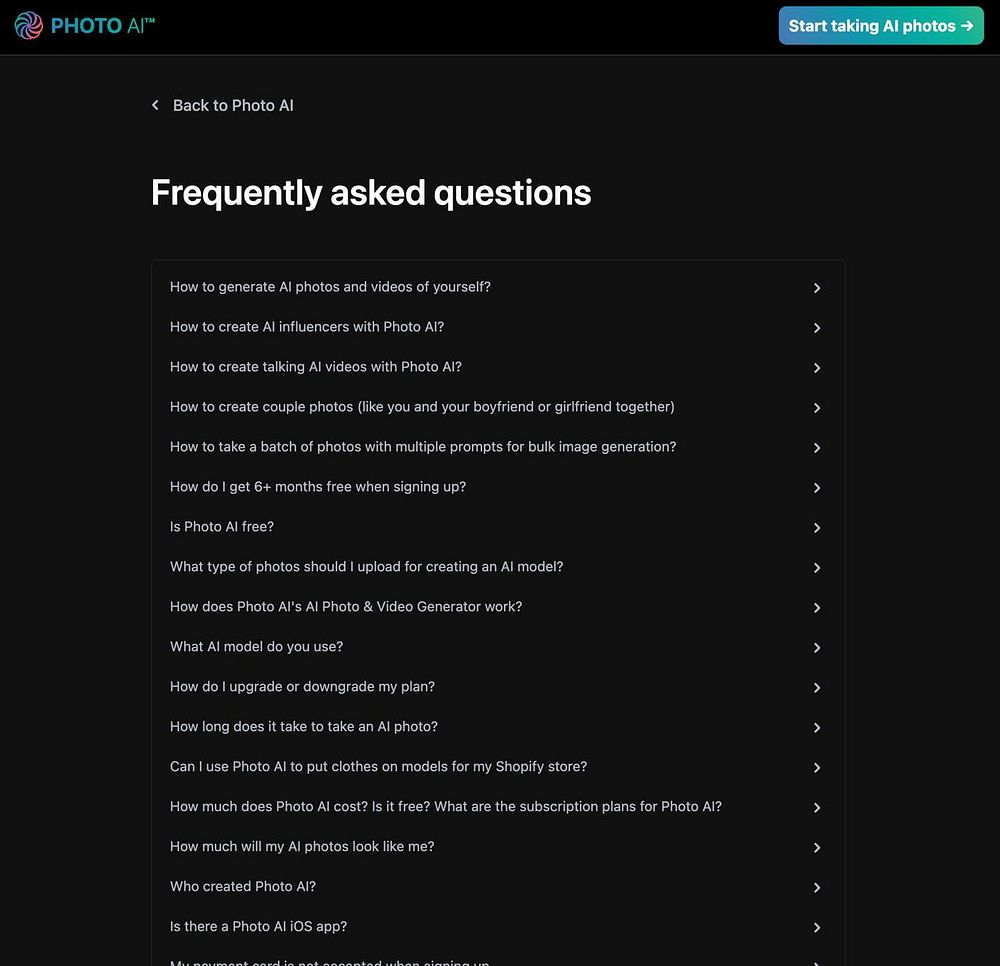Expand the Shopify store clothes question

[x=378, y=767]
